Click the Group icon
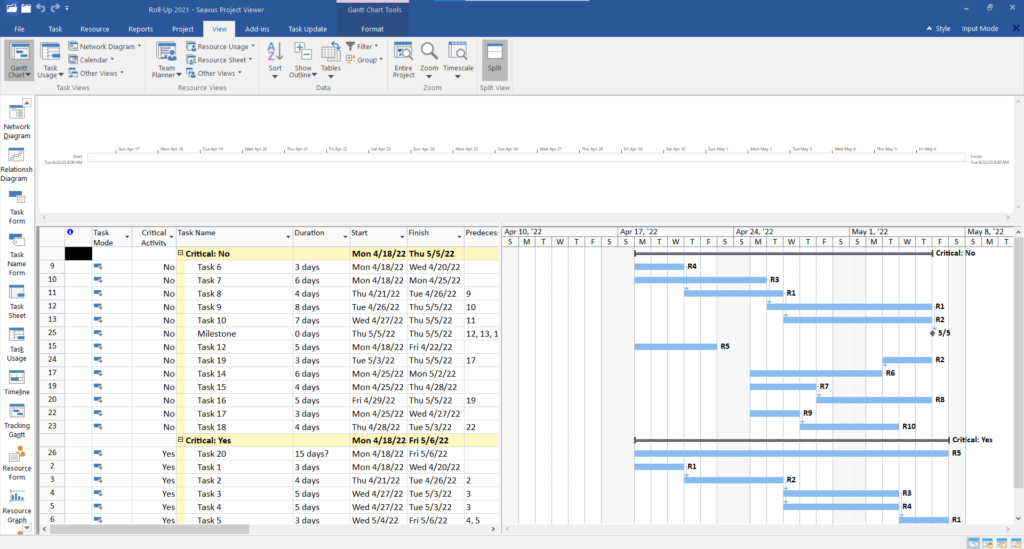1024x549 pixels. point(351,59)
